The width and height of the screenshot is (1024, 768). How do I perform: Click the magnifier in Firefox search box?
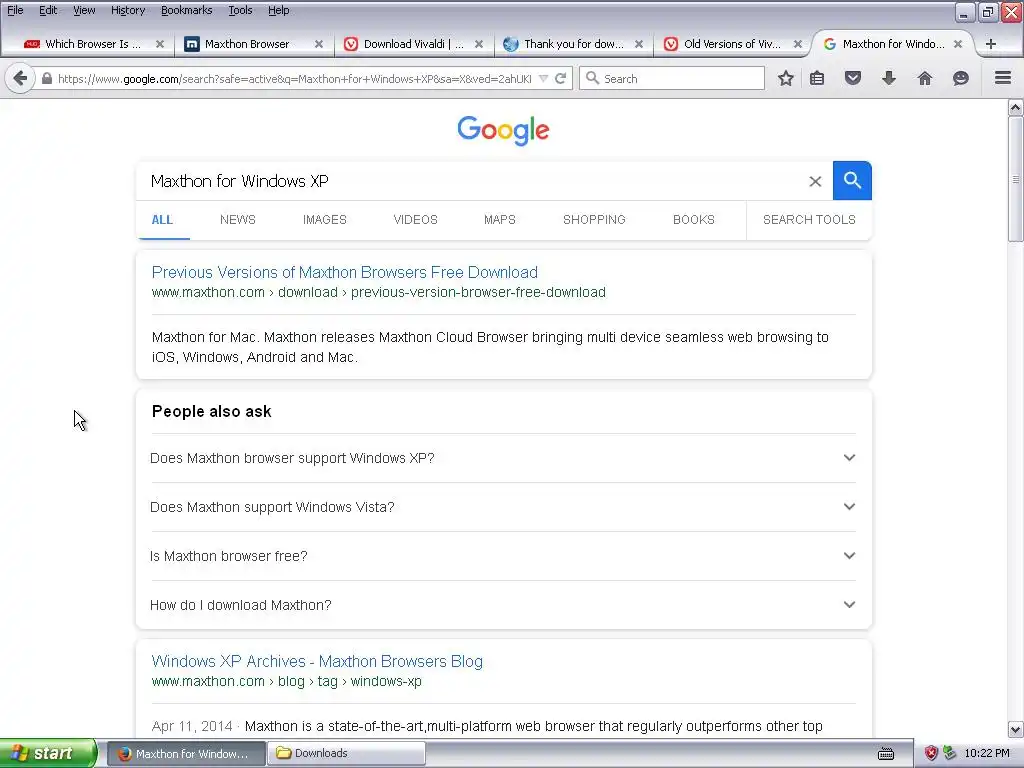click(592, 78)
